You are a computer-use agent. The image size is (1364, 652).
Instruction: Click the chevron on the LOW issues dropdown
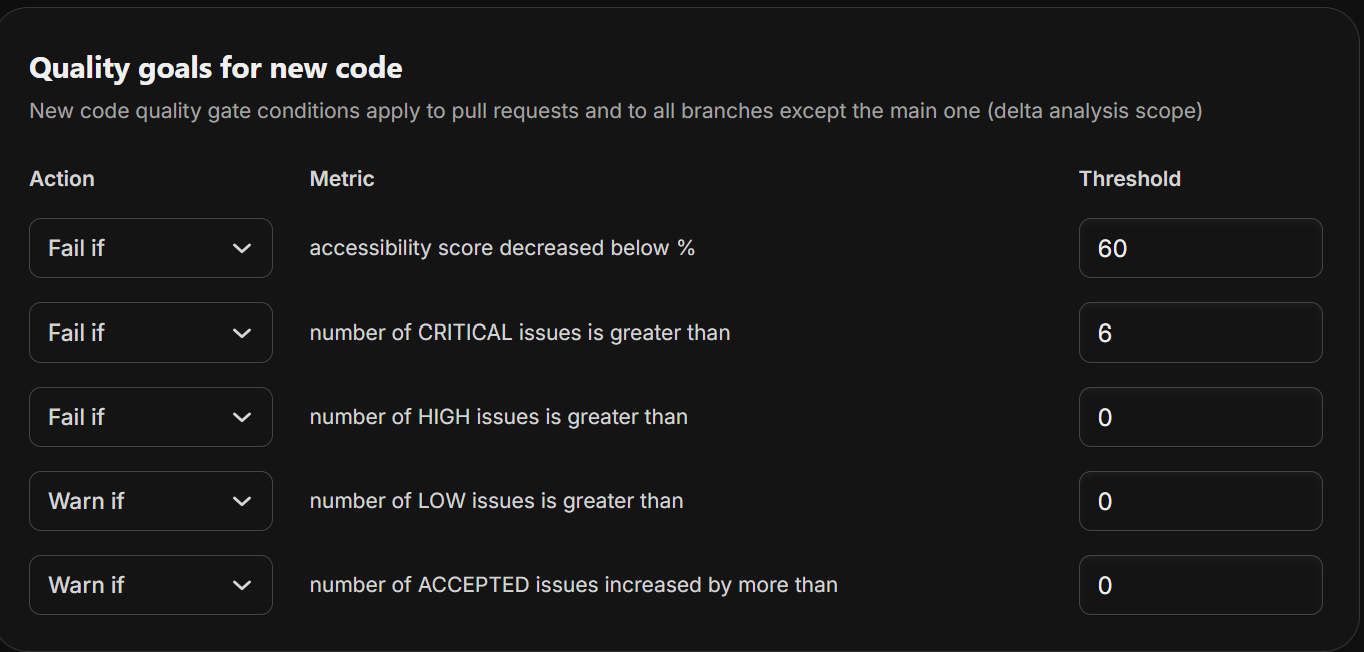click(x=242, y=501)
